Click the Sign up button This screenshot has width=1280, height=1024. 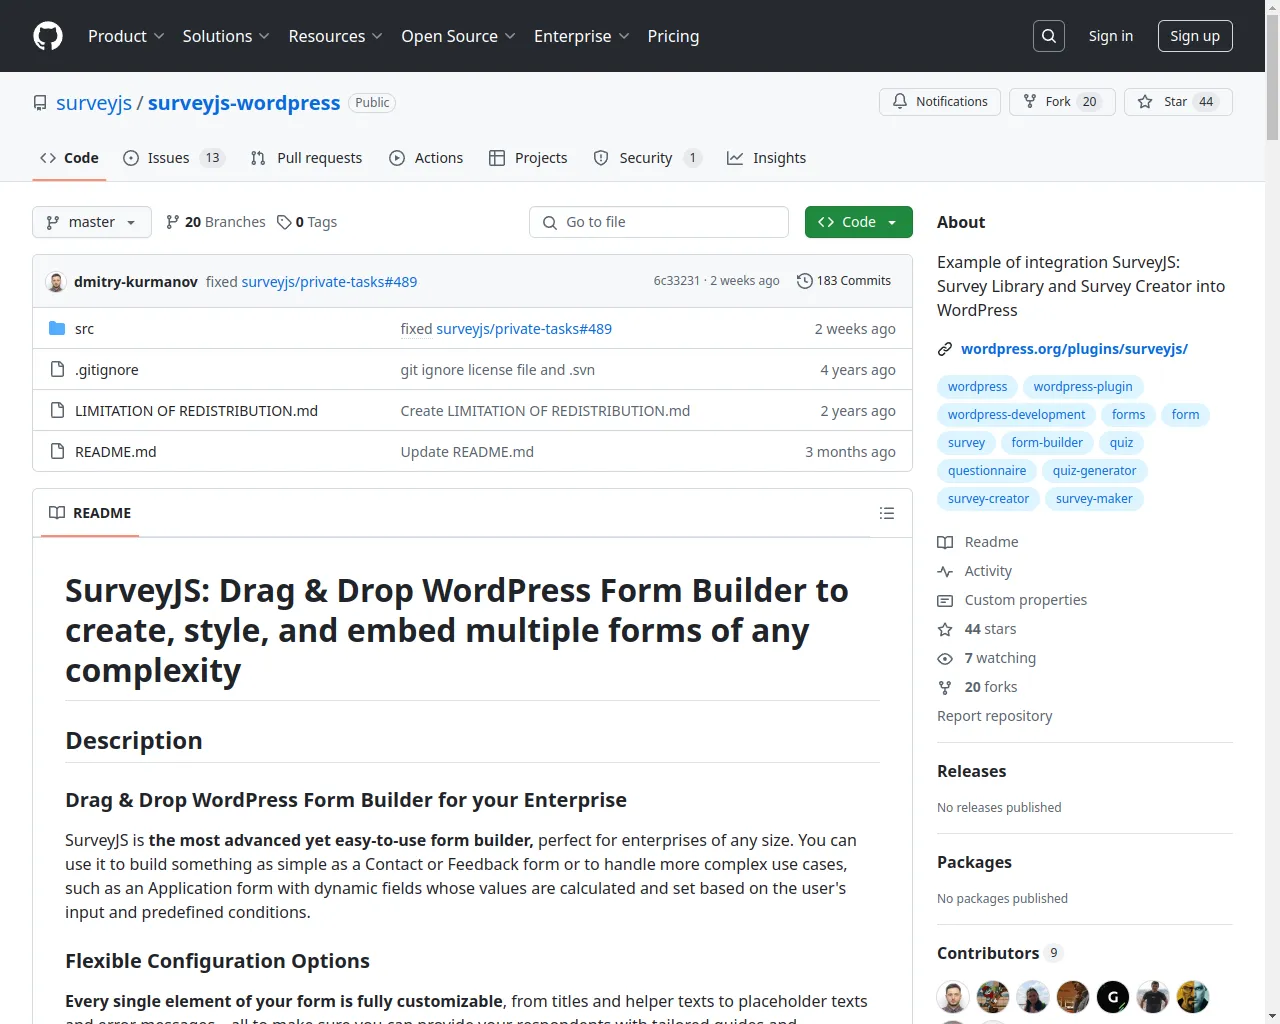pos(1195,36)
